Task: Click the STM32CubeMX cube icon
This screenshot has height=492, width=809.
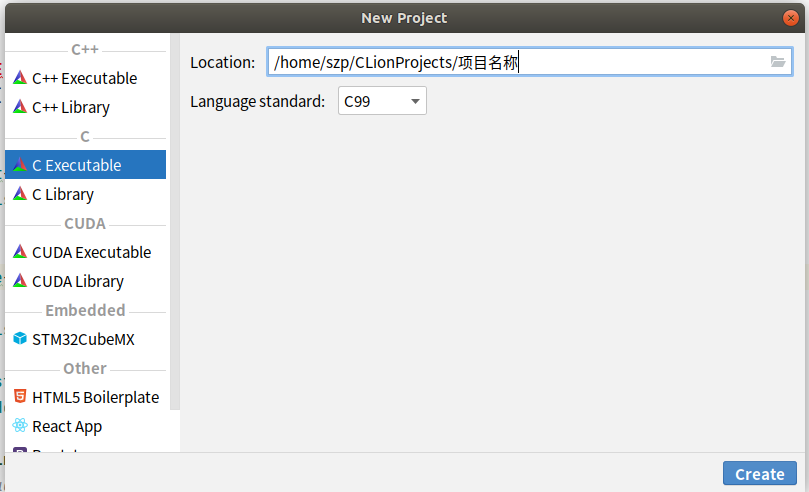Action: [x=20, y=338]
